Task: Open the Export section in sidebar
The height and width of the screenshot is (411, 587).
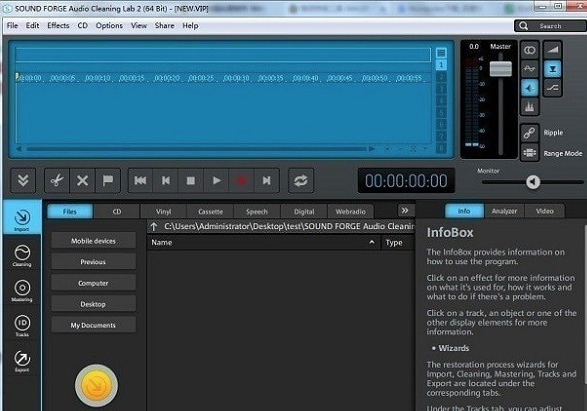Action: point(22,361)
